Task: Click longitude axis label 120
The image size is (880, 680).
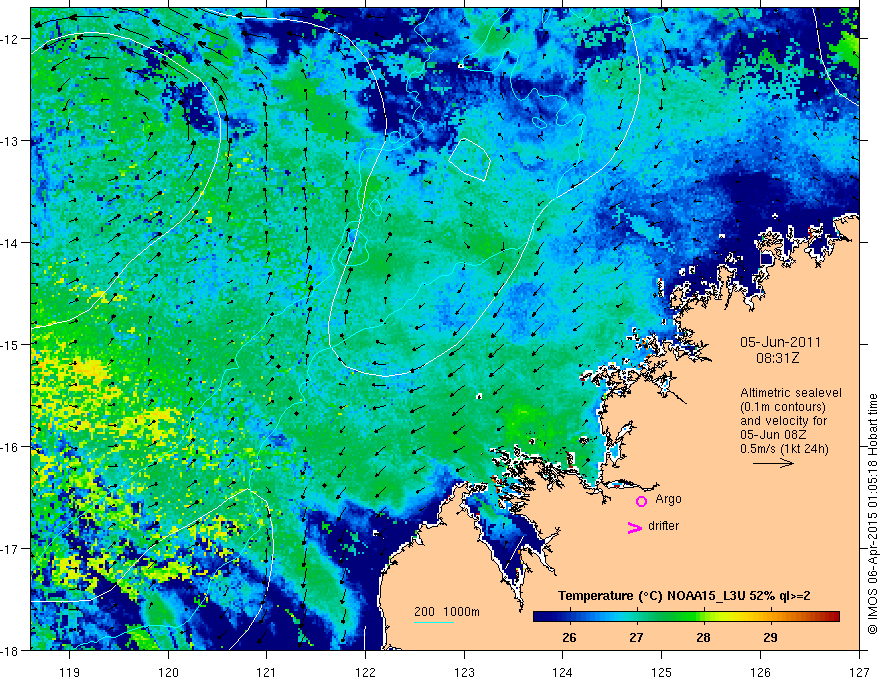Action: pos(168,672)
